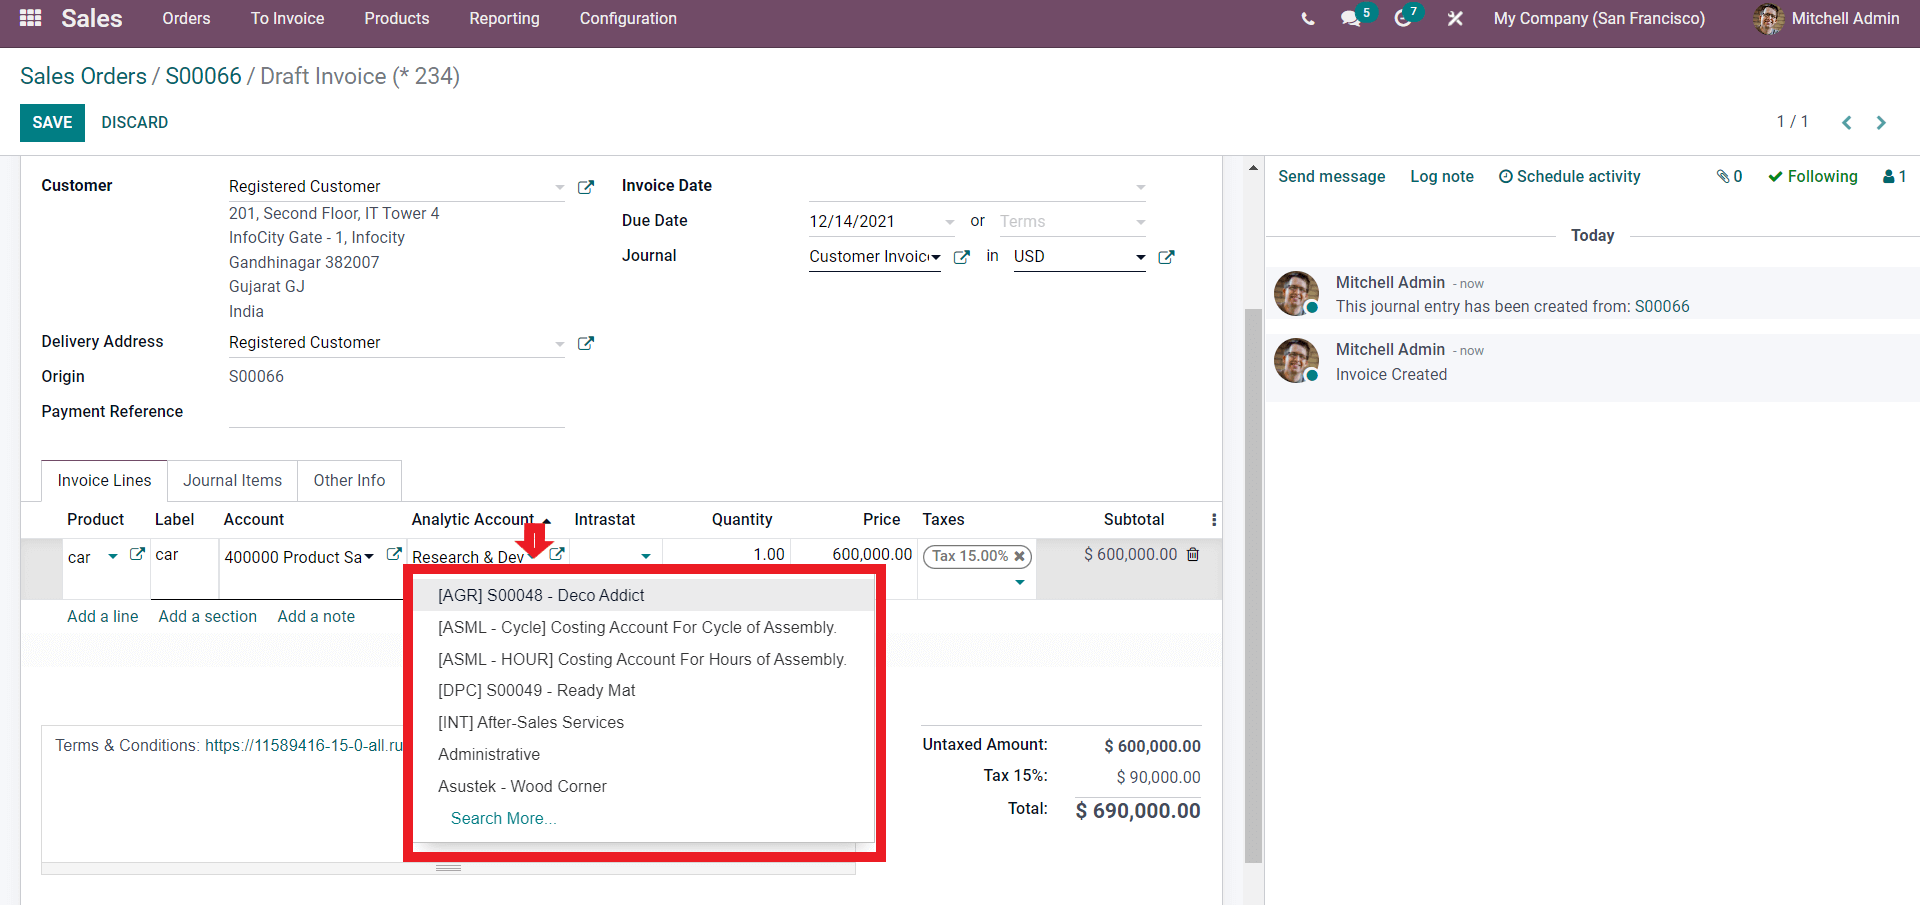The width and height of the screenshot is (1920, 905).
Task: Open the Customer Invoices journal dropdown
Action: point(875,257)
